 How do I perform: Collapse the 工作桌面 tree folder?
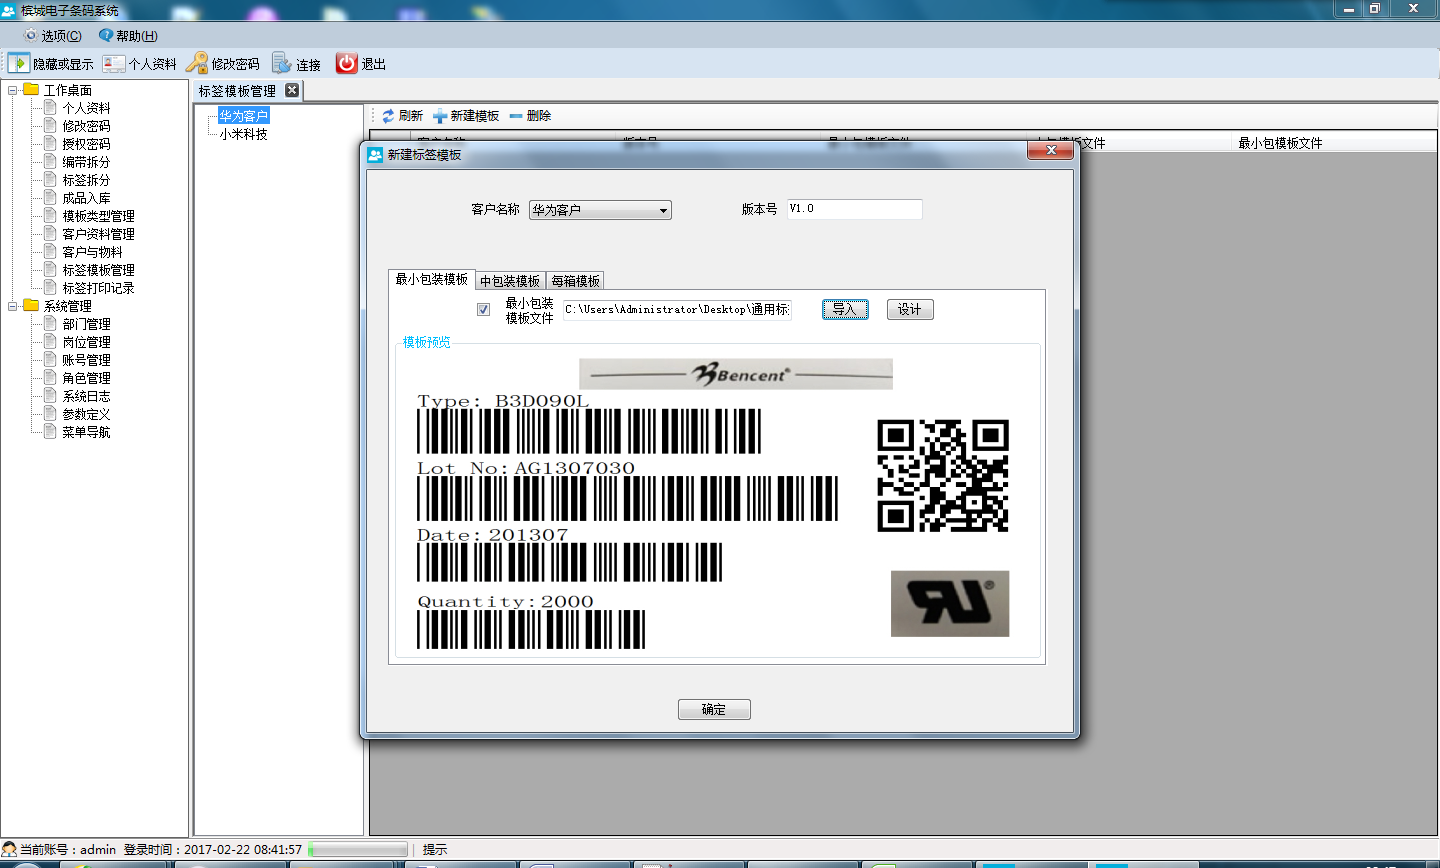13,90
